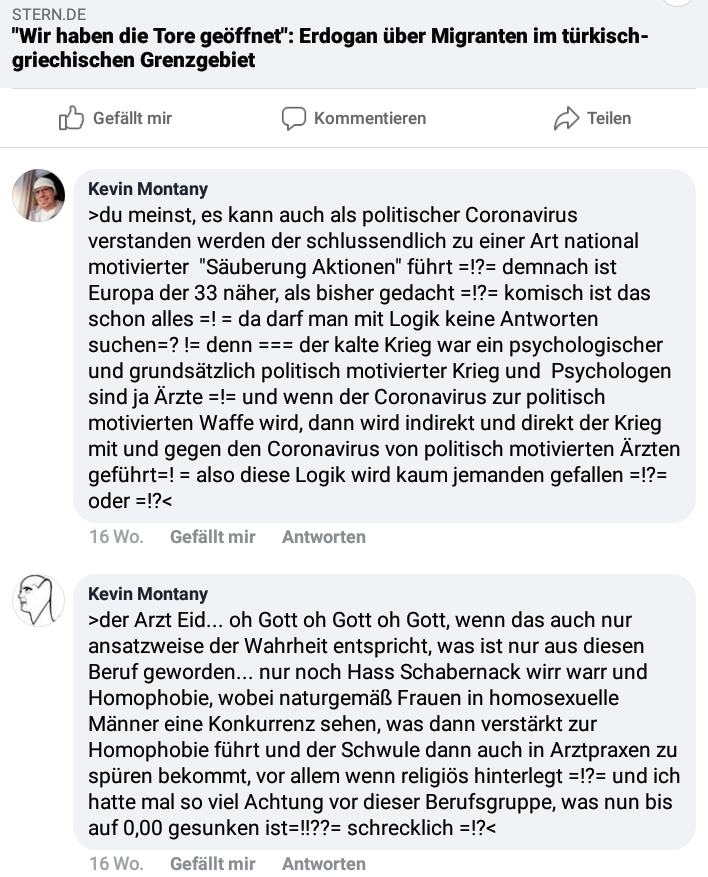Like the comment about the Arzt Eid
Screen dimensions: 708x877
click(x=213, y=864)
